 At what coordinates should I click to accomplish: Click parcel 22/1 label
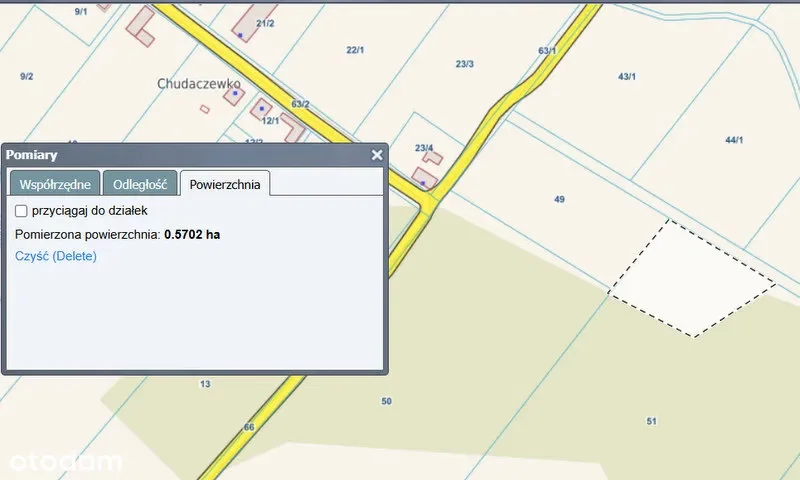[354, 49]
